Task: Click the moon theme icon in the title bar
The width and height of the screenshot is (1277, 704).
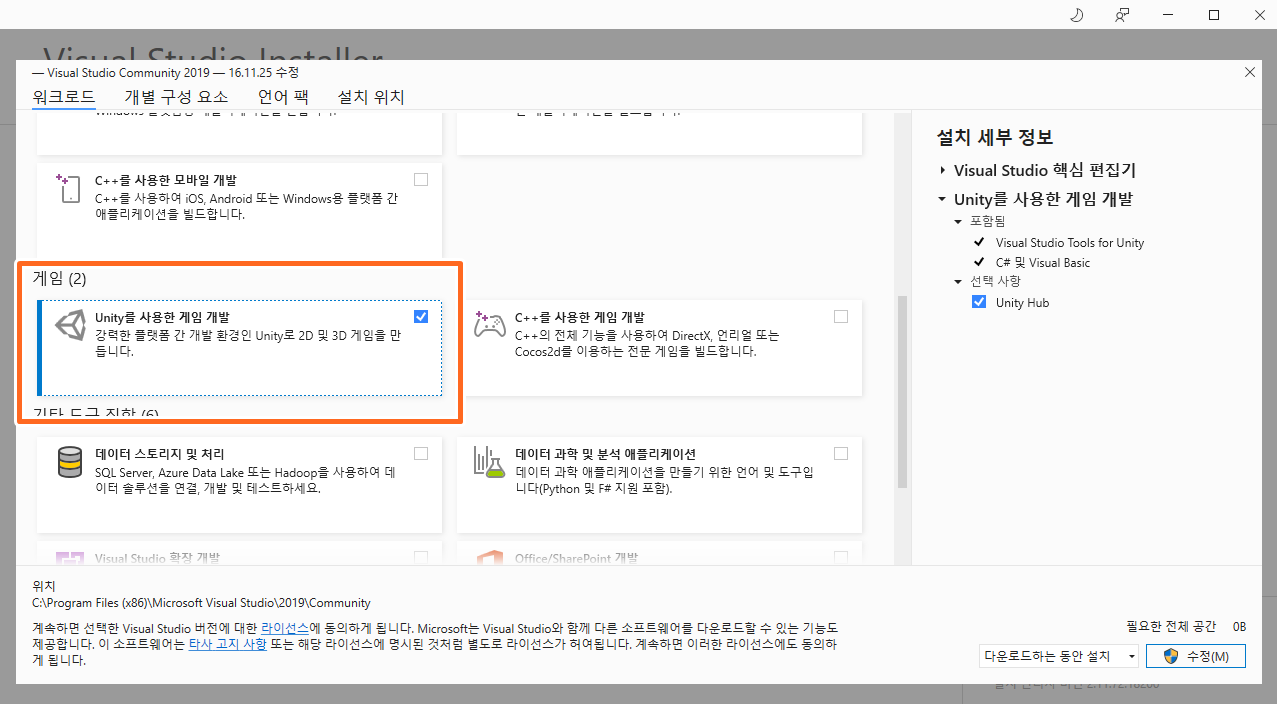Action: pyautogui.click(x=1077, y=15)
